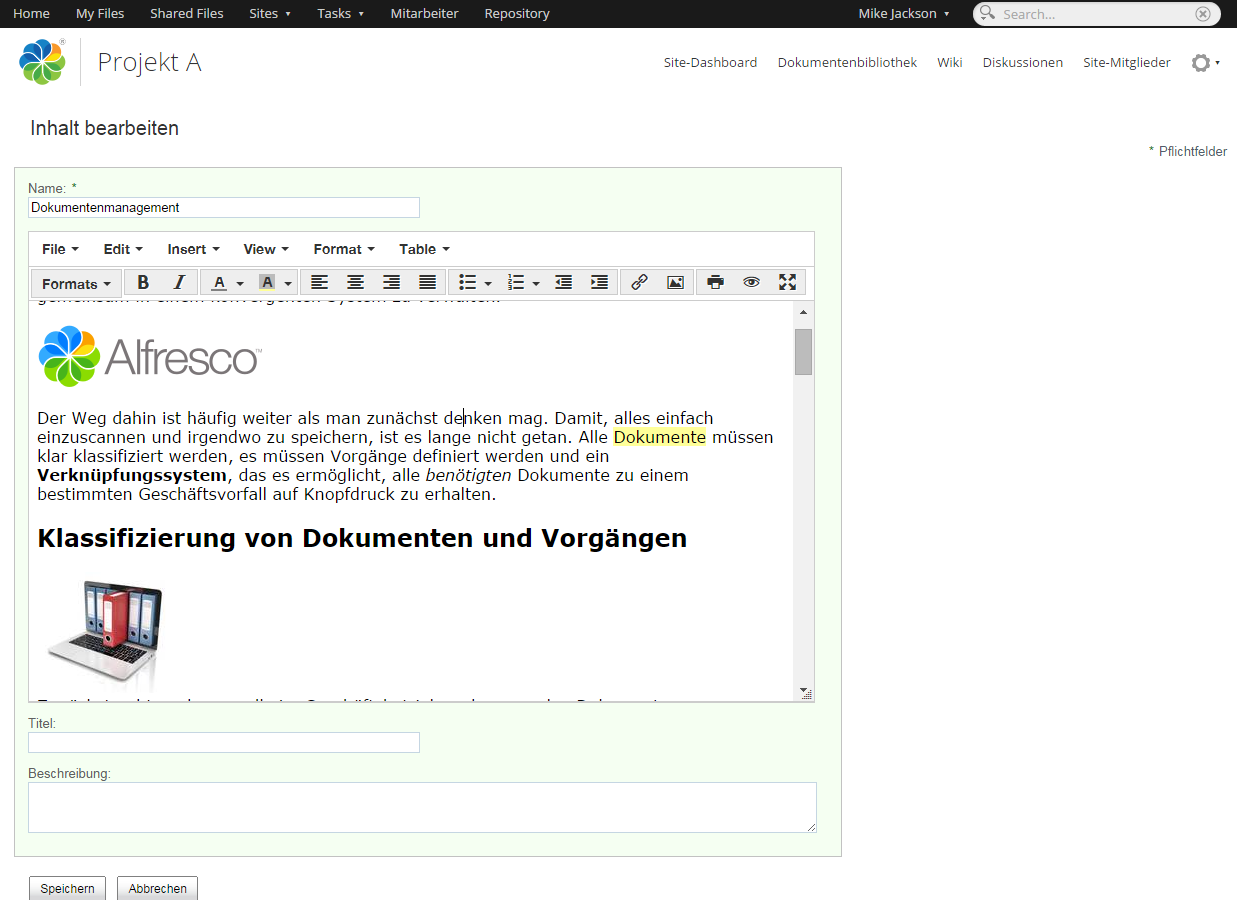Justify the text
Screen dimensions: 1237x900
pos(427,283)
